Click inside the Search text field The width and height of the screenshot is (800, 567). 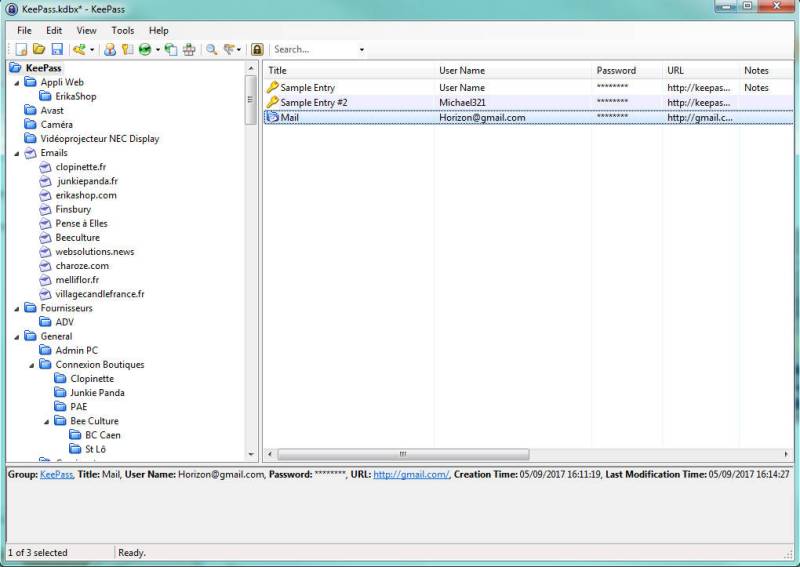(x=312, y=49)
